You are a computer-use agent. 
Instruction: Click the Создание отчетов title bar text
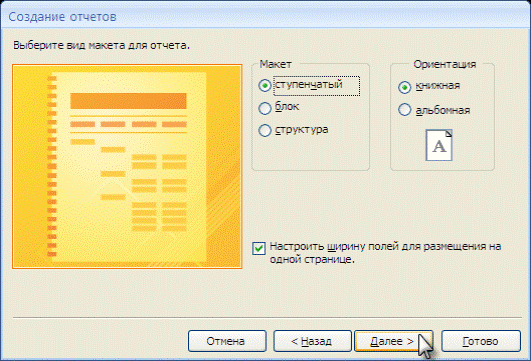pyautogui.click(x=62, y=17)
